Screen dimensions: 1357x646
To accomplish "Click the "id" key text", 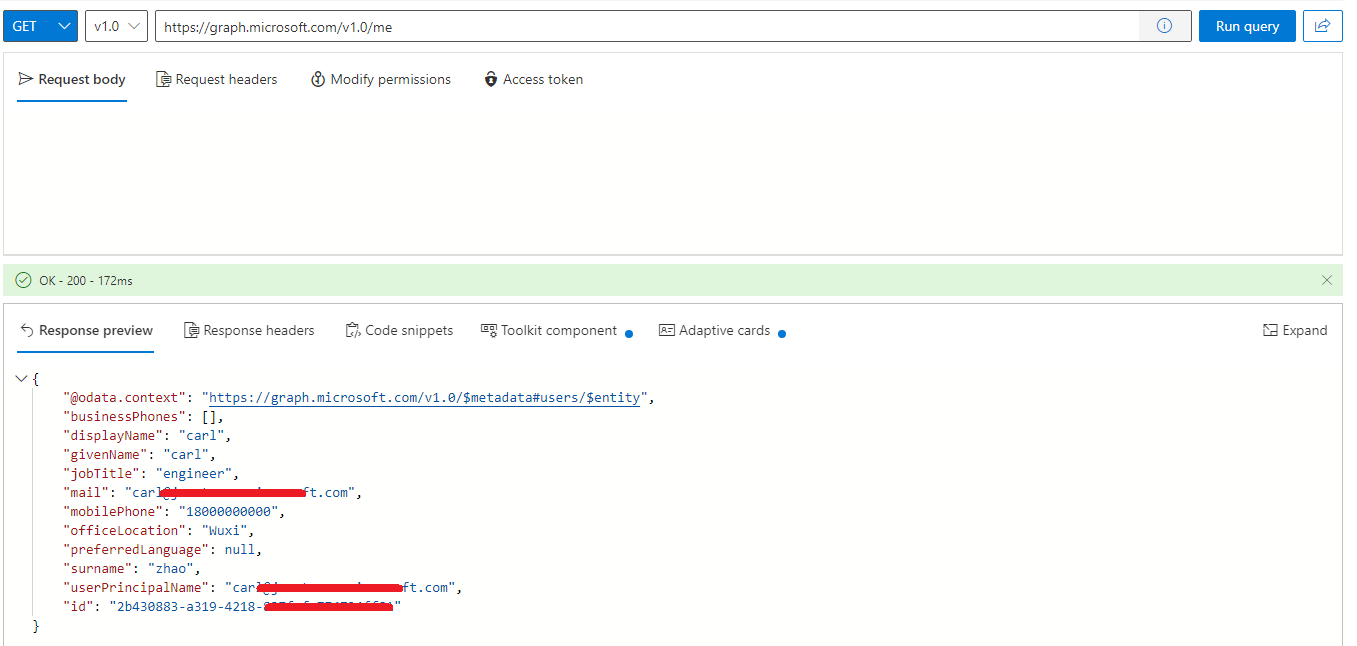I will 79,607.
